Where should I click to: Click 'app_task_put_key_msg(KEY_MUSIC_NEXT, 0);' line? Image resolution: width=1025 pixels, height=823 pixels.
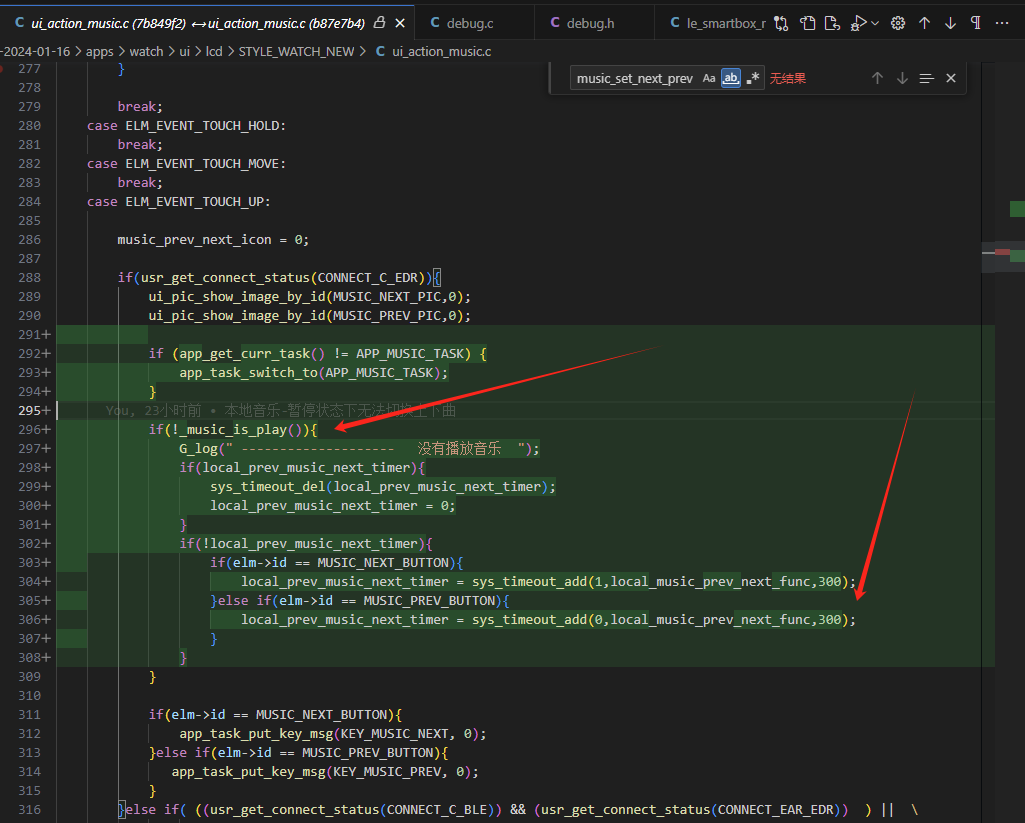pyautogui.click(x=333, y=733)
